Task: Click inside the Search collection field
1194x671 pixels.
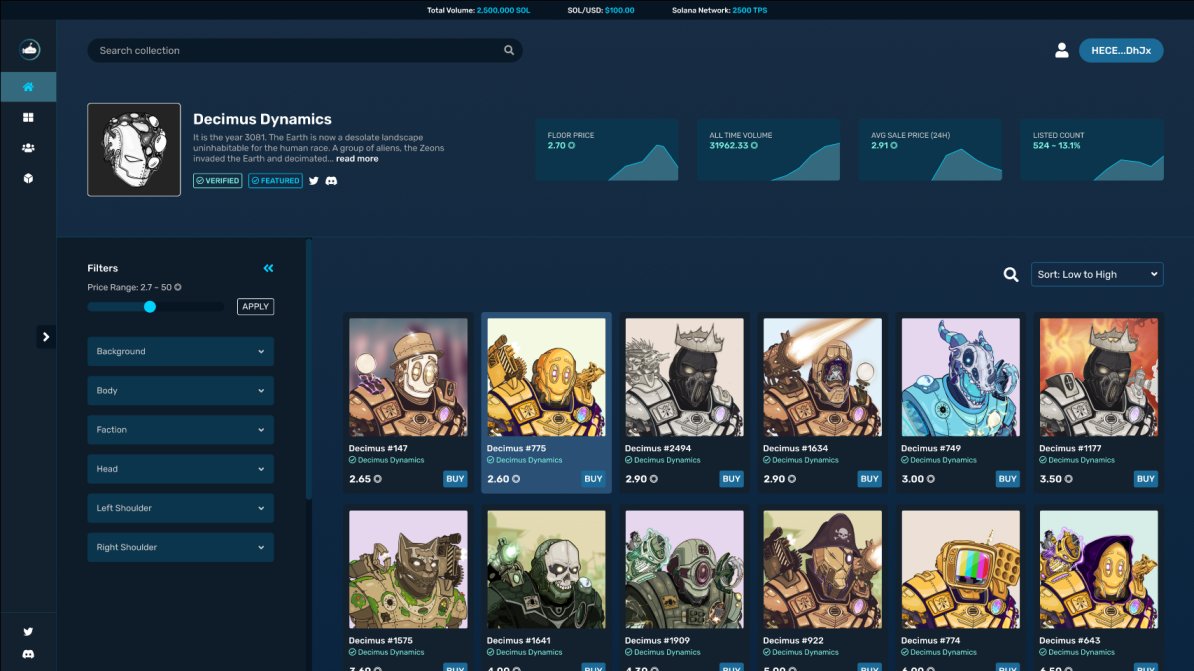Action: point(305,50)
